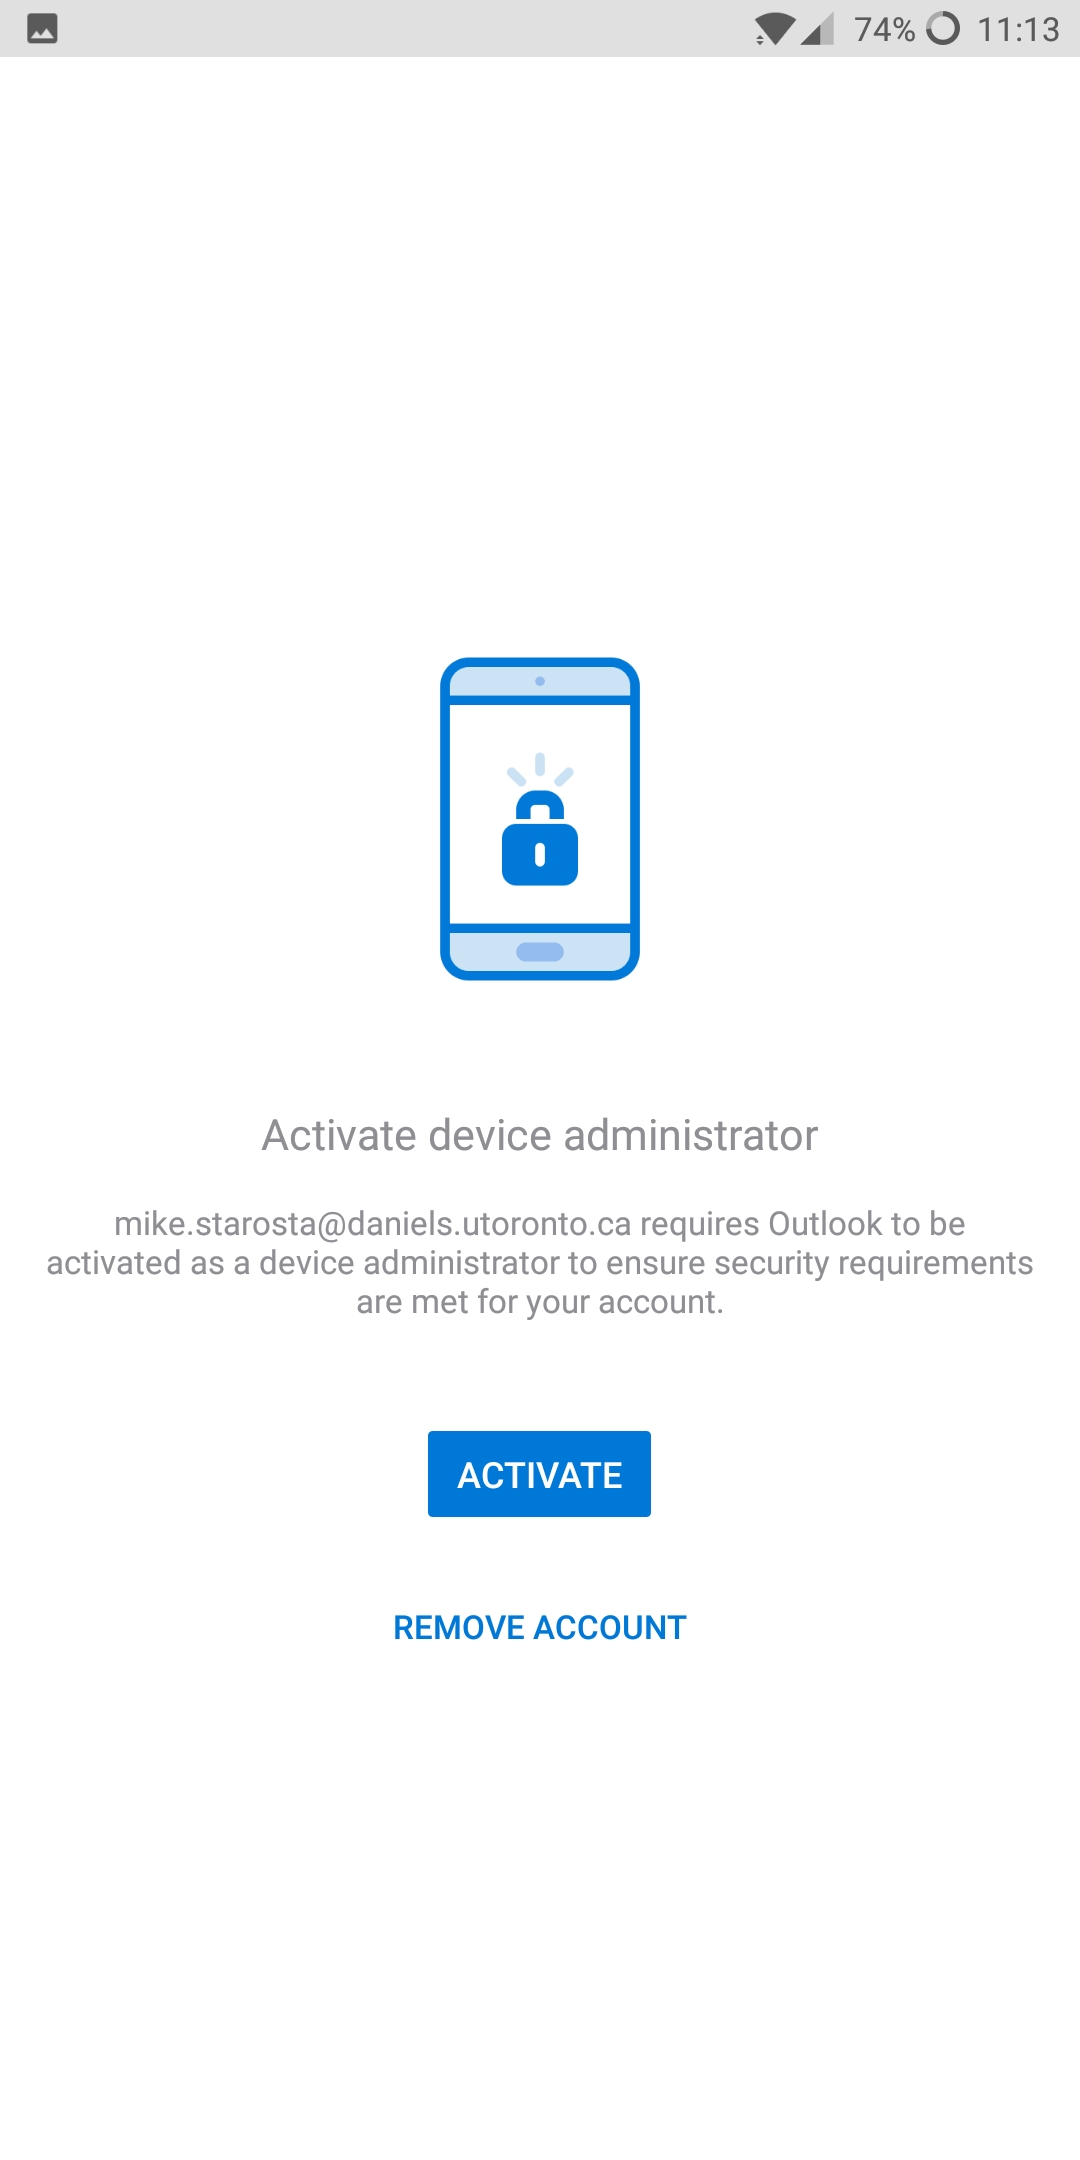Tap the mike.starosta@daniels.utoronto.ca email address
Image resolution: width=1080 pixels, height=2160 pixels.
click(x=373, y=1224)
